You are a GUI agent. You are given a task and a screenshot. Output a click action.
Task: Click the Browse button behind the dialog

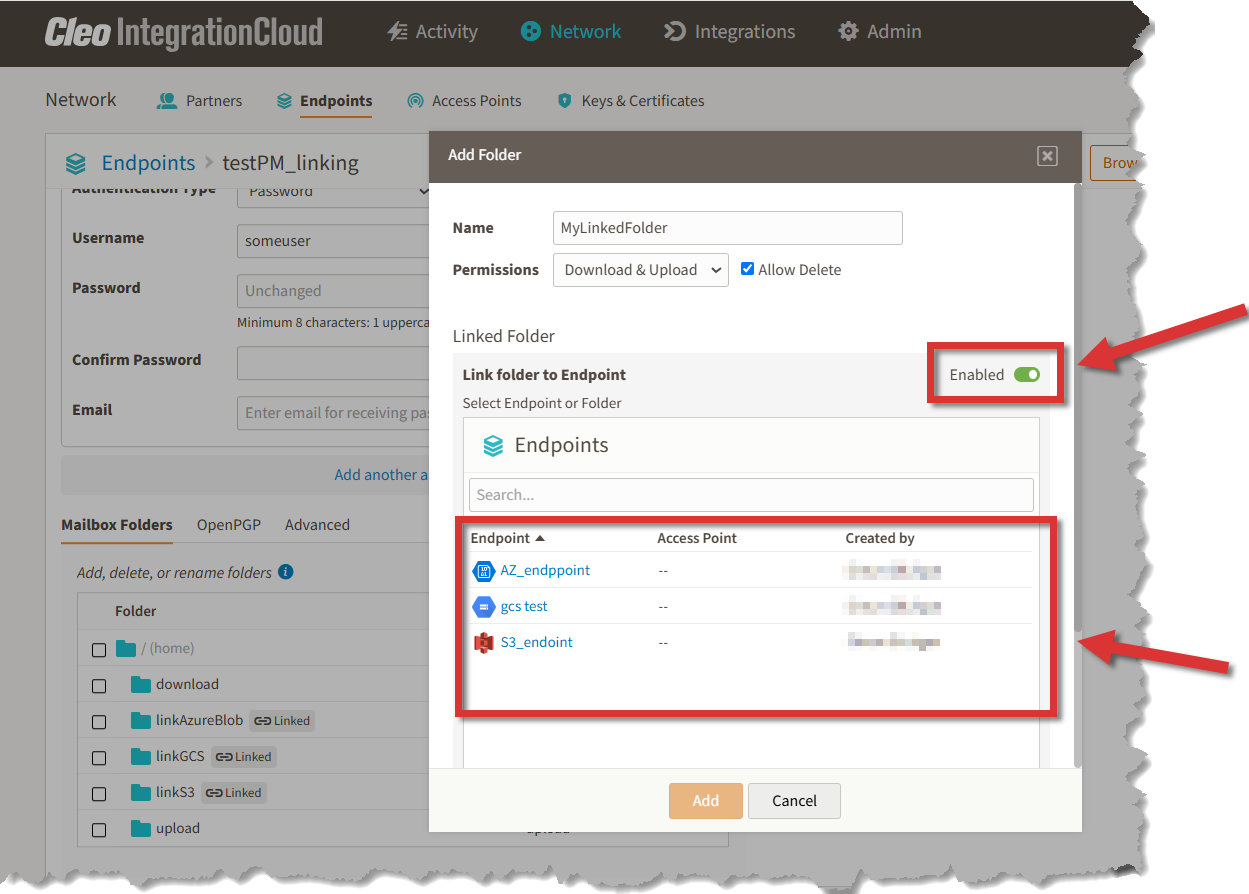1115,163
